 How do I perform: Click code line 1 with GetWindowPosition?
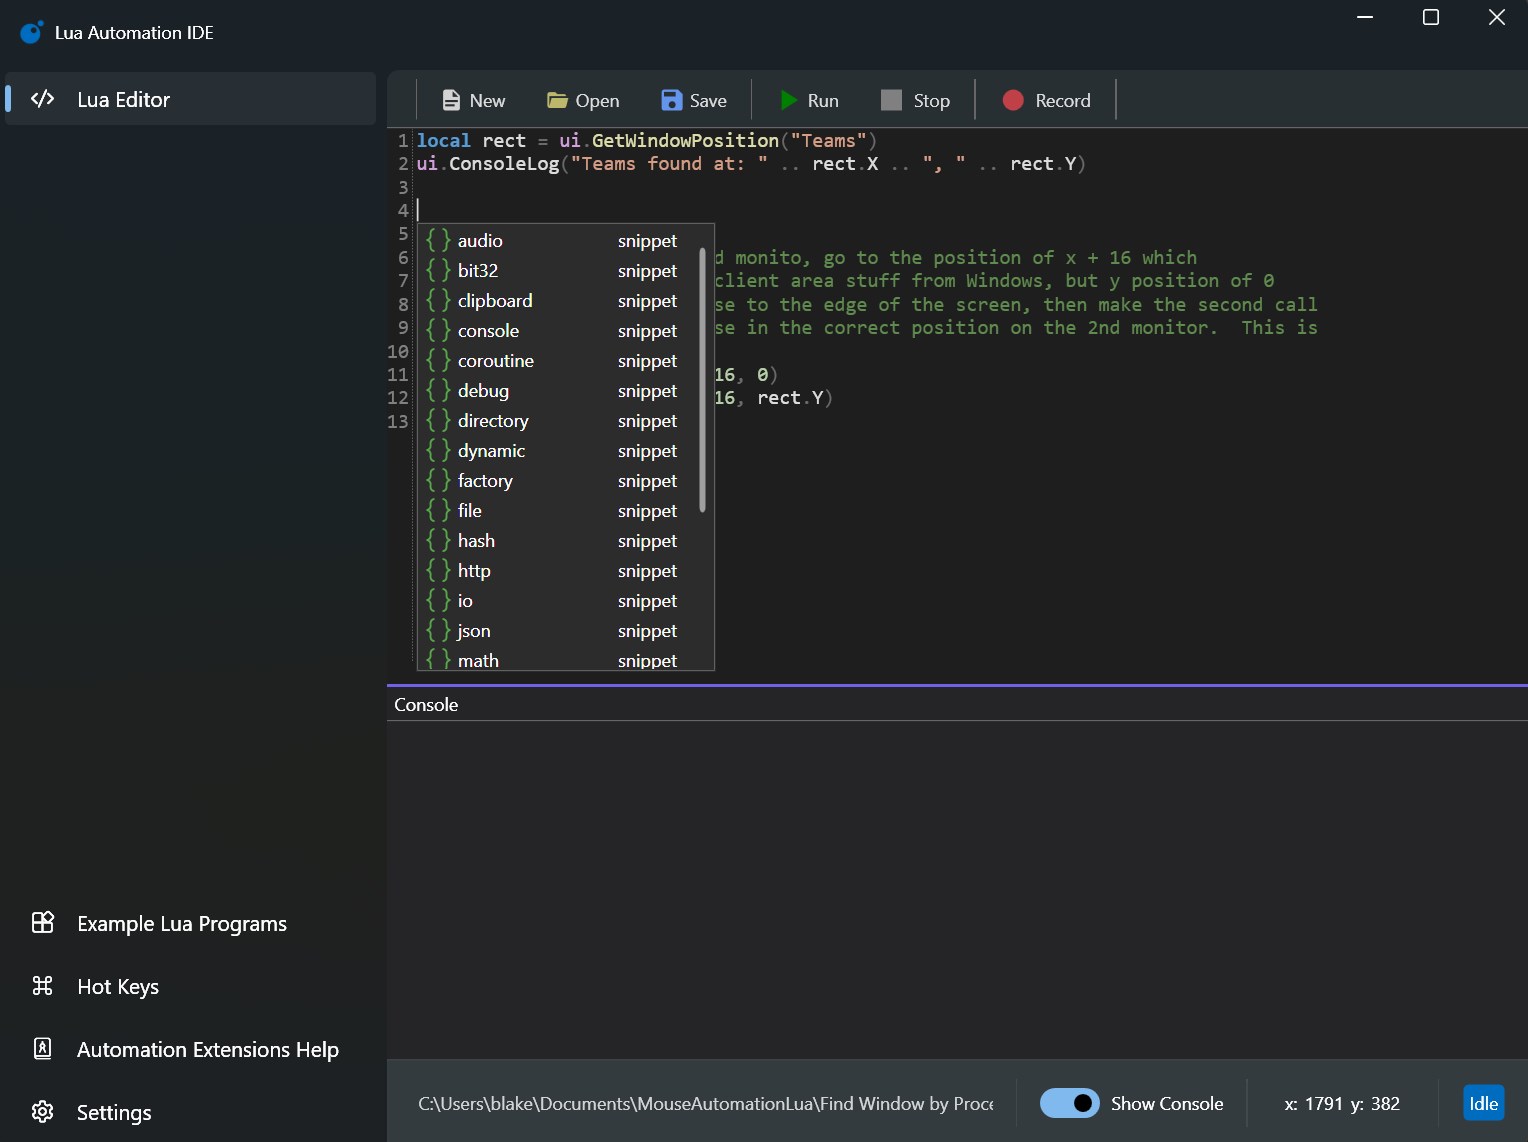point(646,140)
